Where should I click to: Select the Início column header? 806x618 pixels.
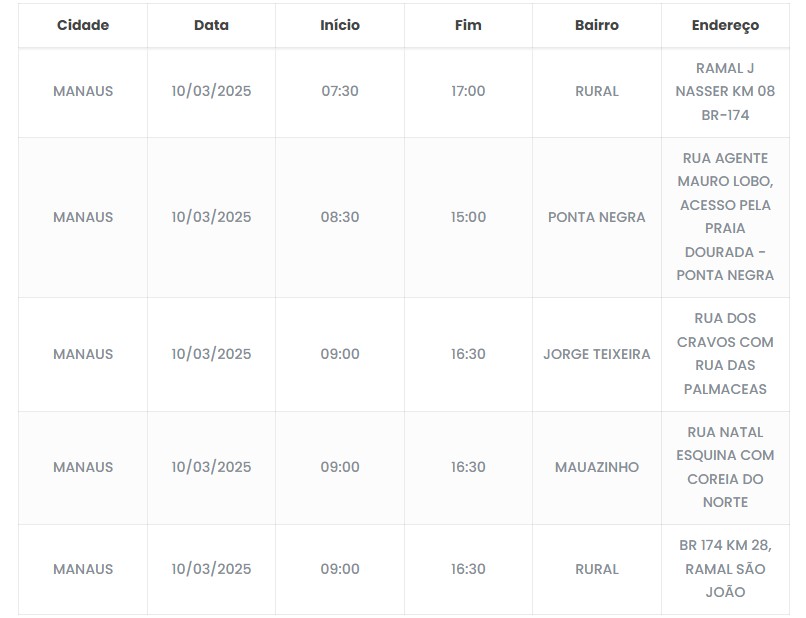click(x=340, y=25)
